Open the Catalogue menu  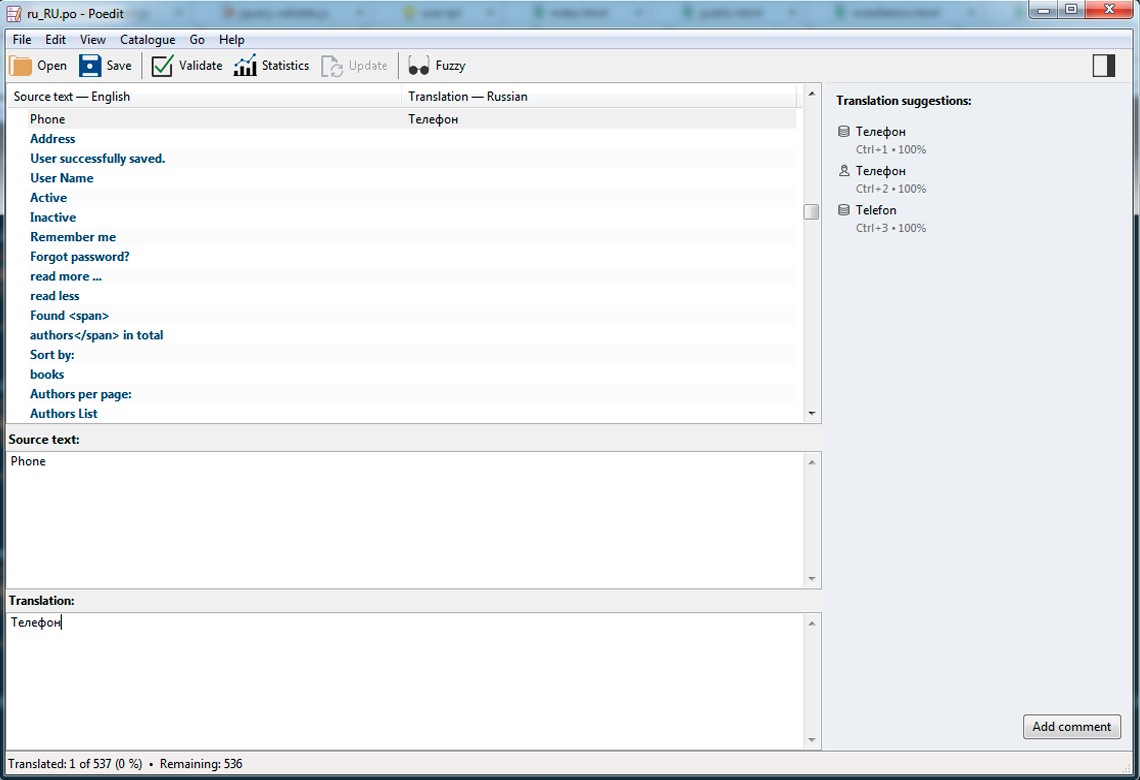click(147, 40)
